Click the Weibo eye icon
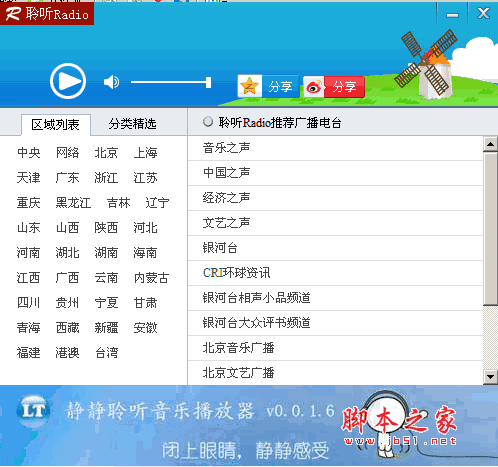This screenshot has width=498, height=467. [314, 87]
